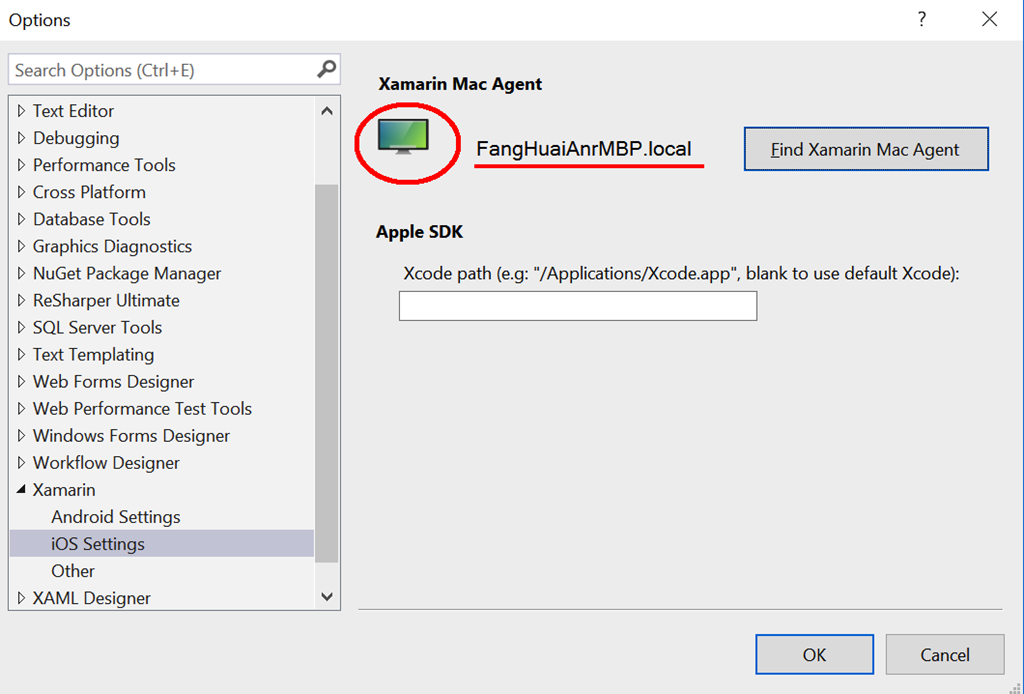1024x694 pixels.
Task: Click the options tree scrollbar thumb
Action: click(327, 373)
